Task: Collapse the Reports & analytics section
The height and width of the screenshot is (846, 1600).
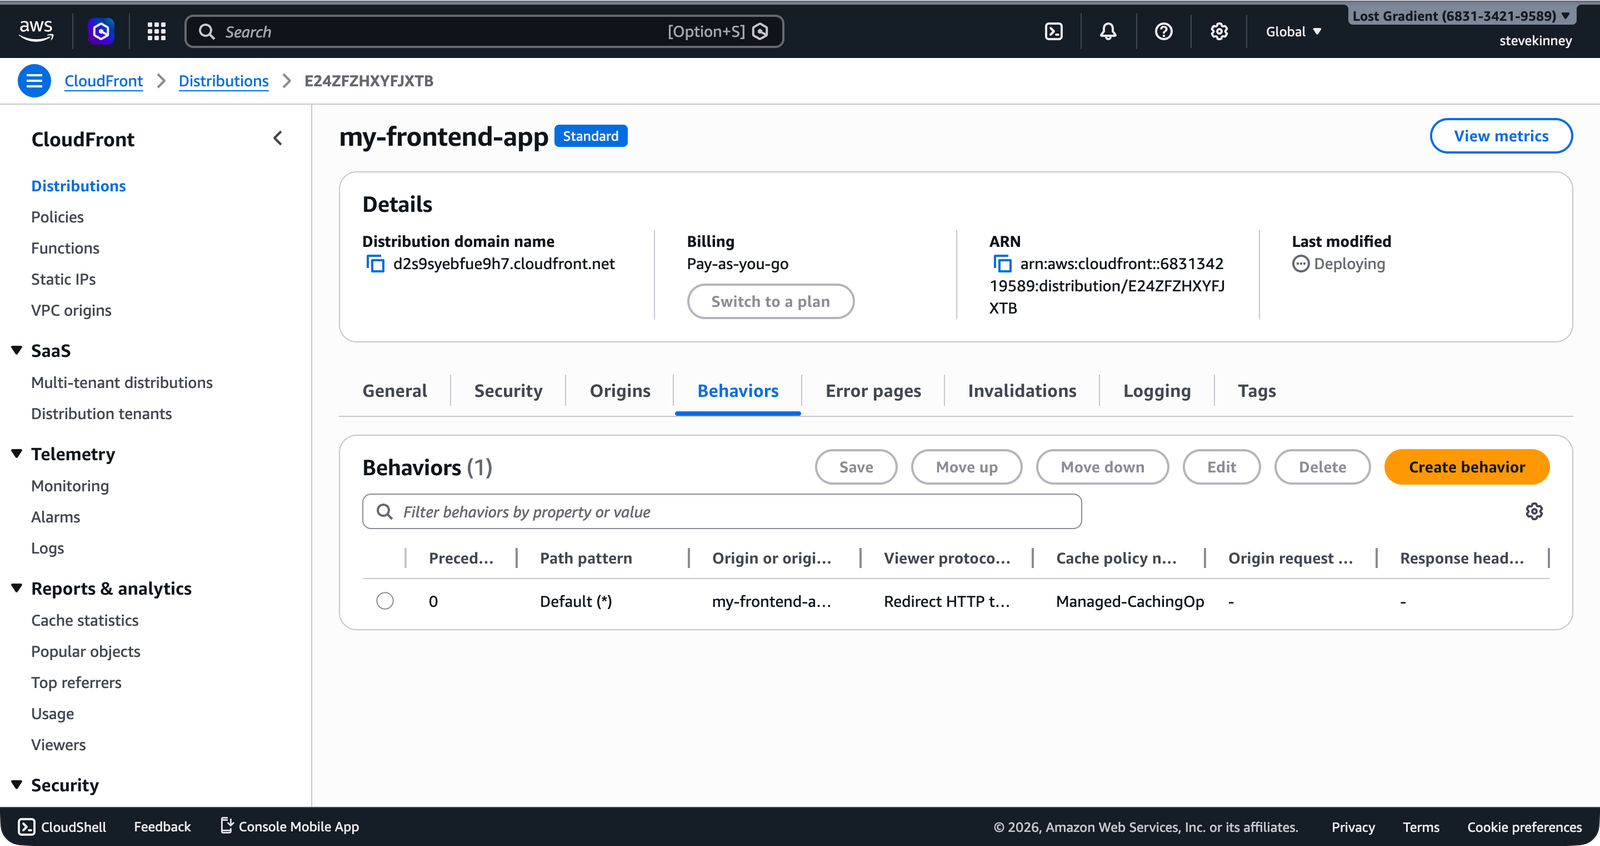Action: pos(17,588)
